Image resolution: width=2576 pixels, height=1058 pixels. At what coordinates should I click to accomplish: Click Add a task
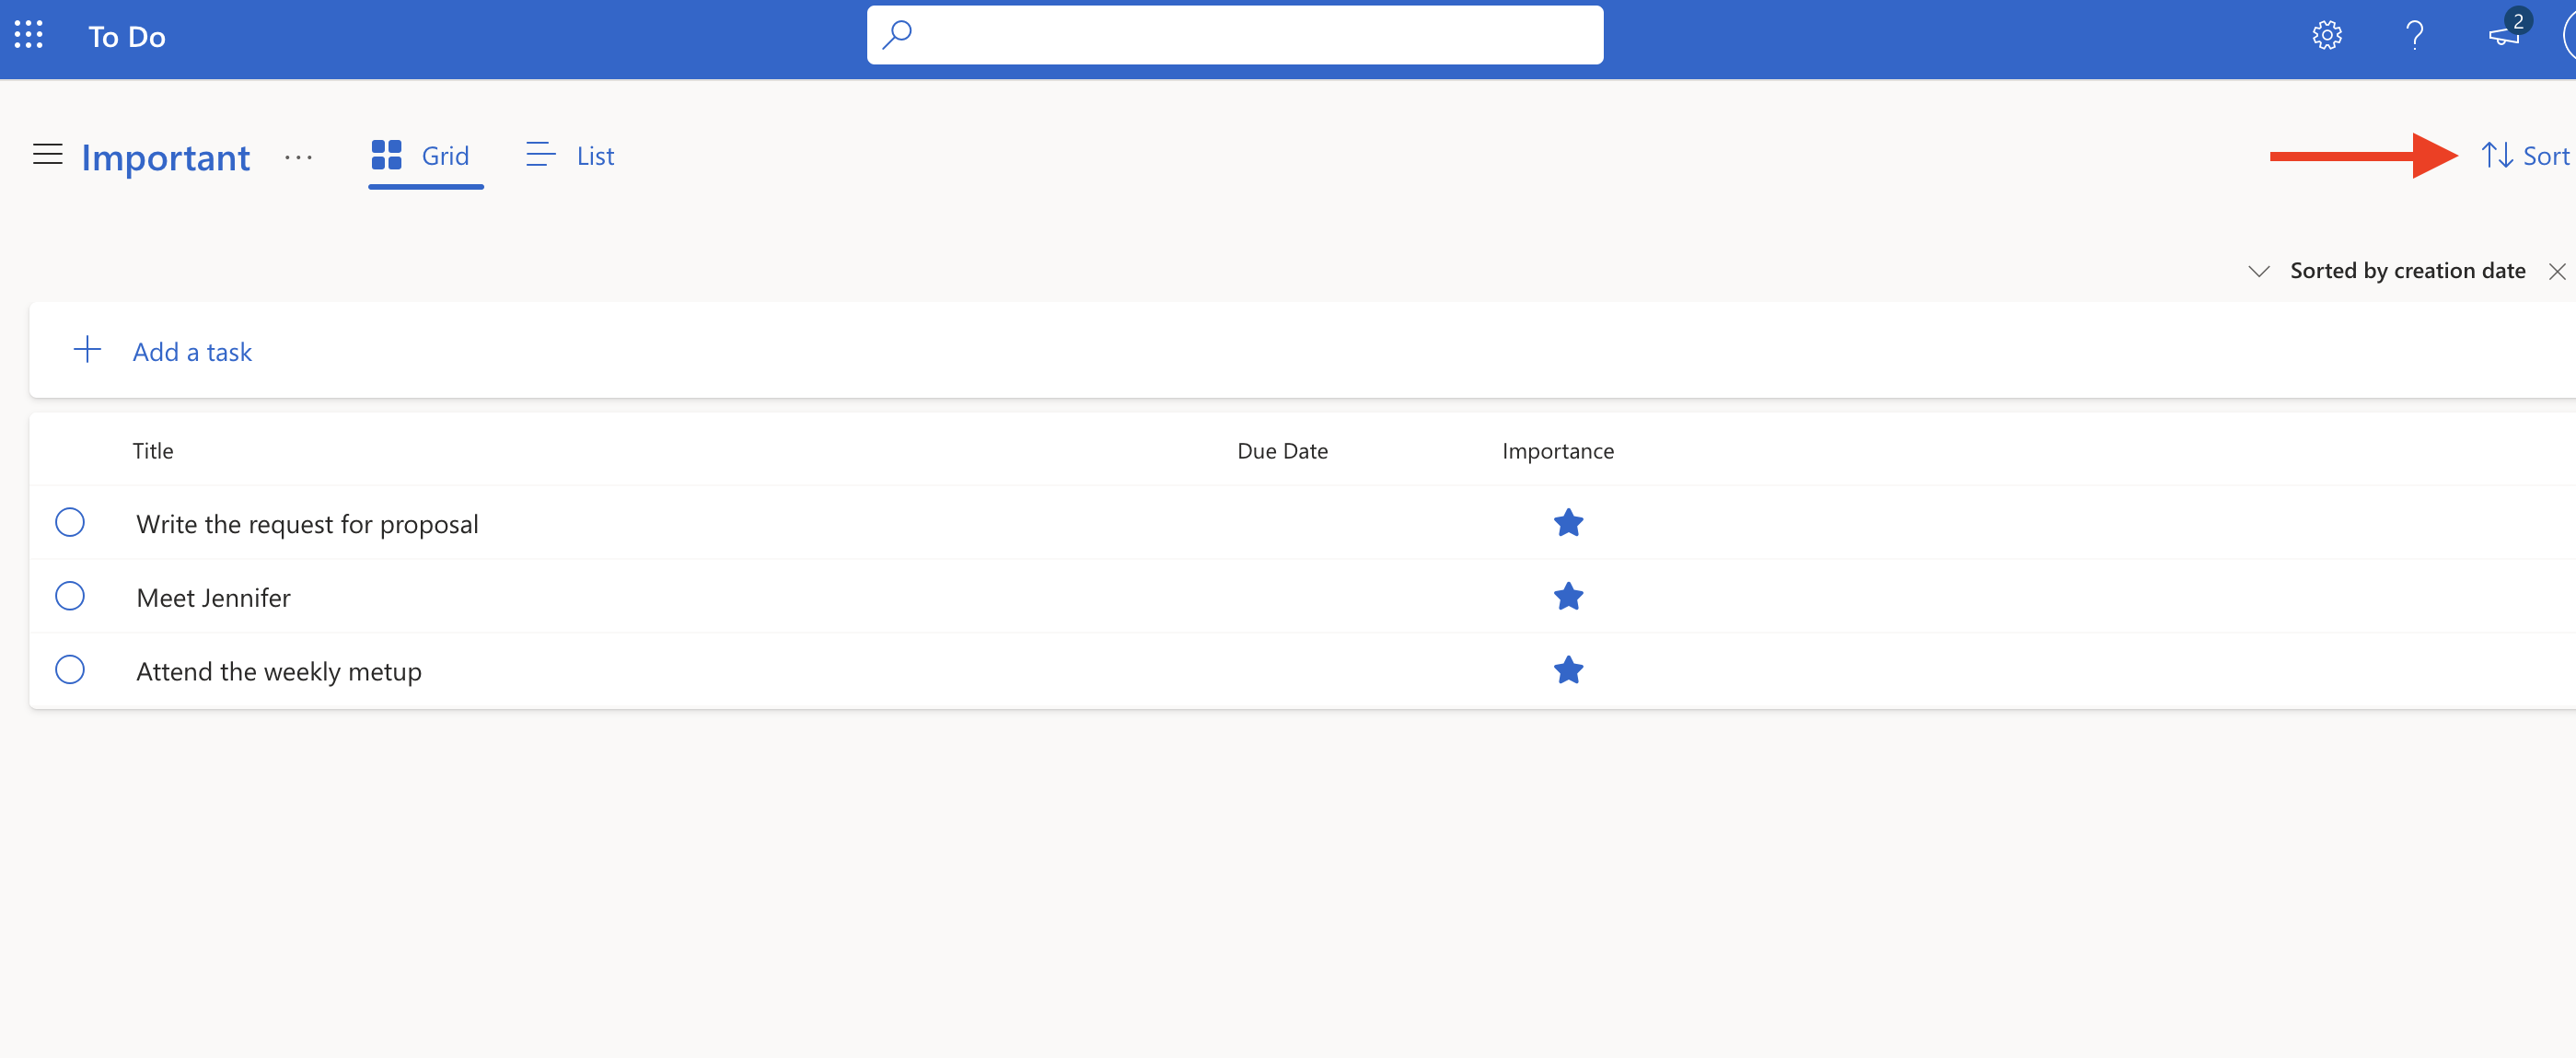[x=192, y=352]
